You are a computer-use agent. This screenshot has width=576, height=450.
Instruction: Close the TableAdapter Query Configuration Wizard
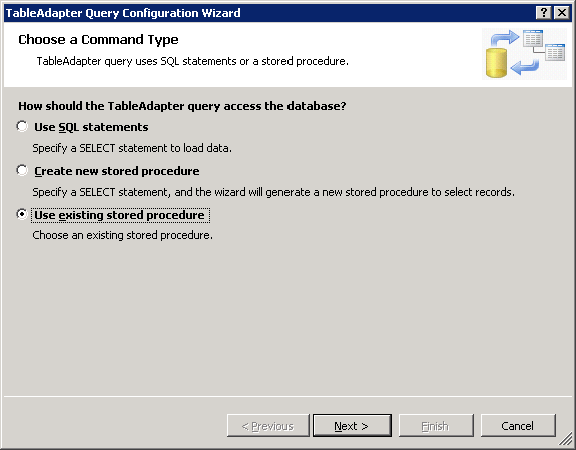coord(562,13)
